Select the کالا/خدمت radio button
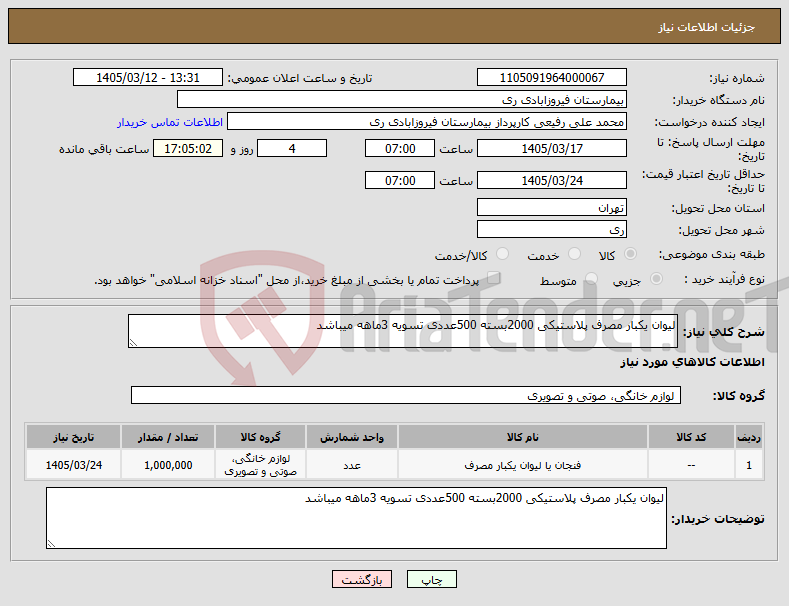The height and width of the screenshot is (606, 789). coord(502,254)
